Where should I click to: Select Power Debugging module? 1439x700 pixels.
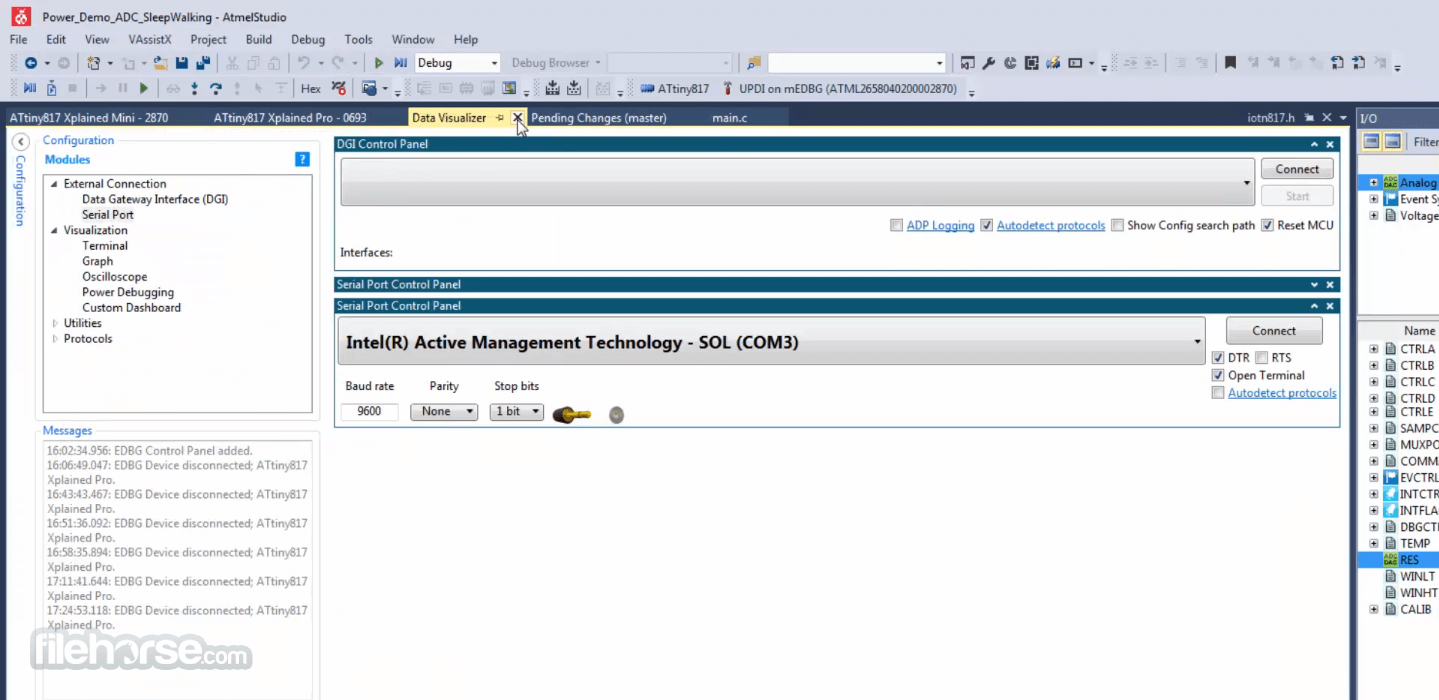[x=128, y=292]
